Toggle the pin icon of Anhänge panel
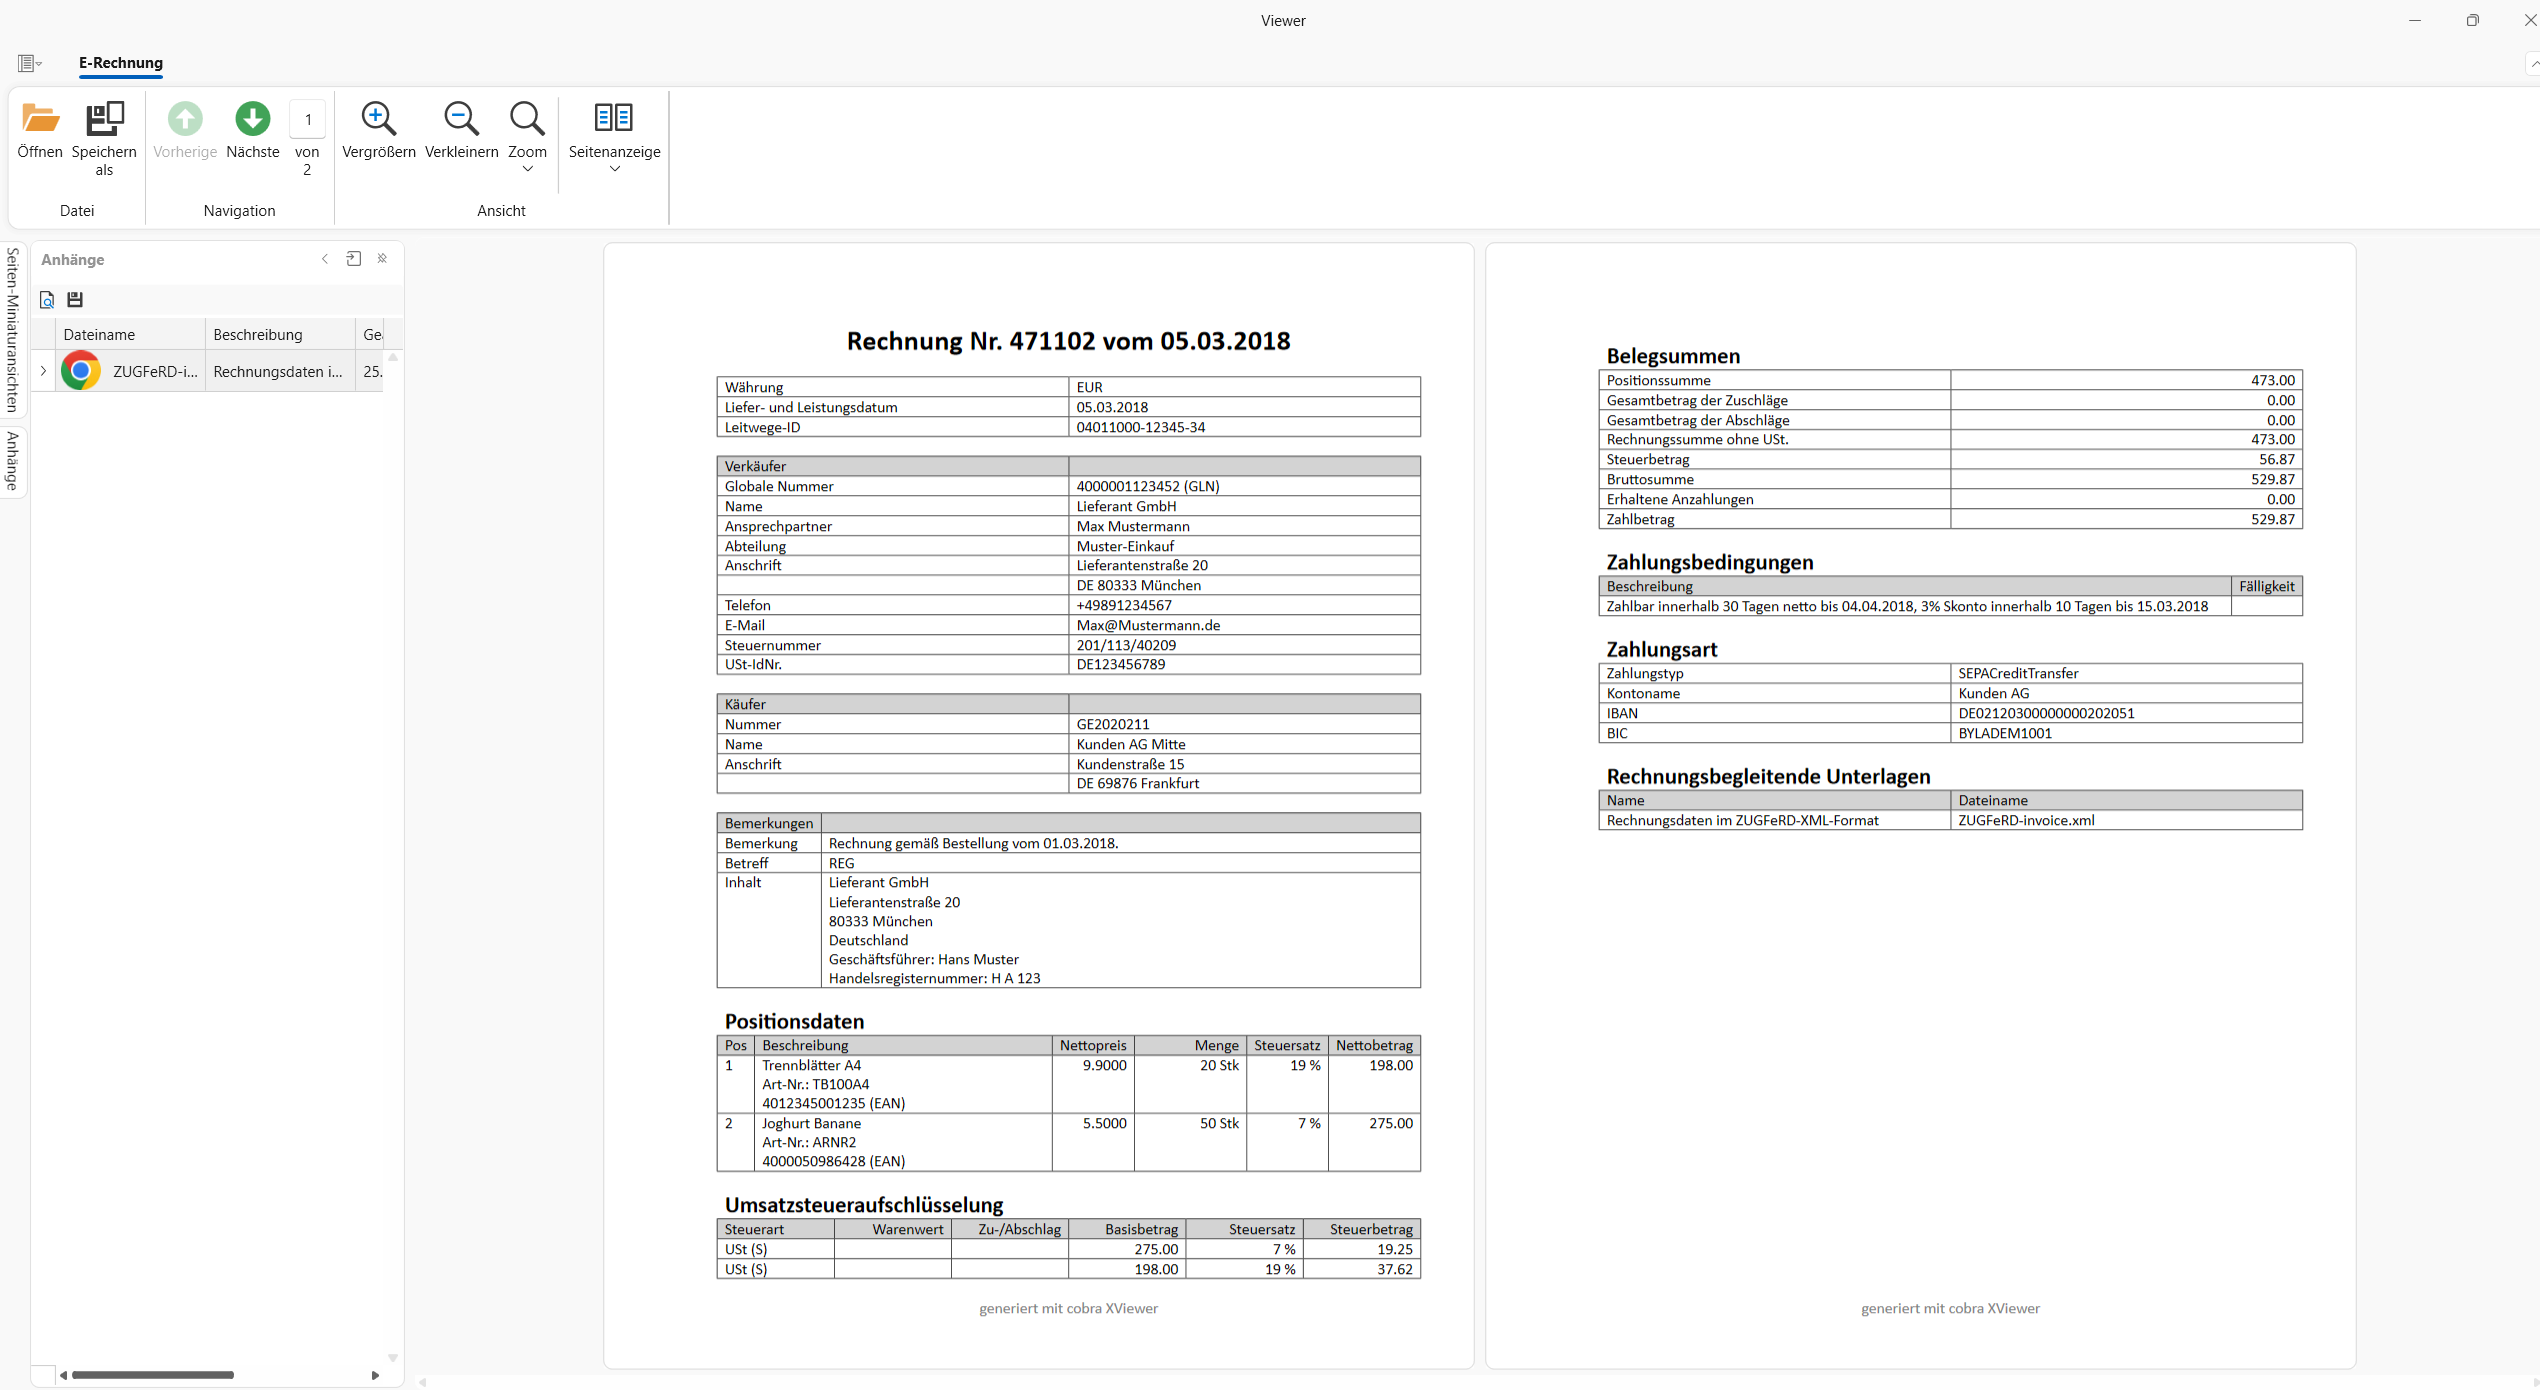 [x=382, y=259]
